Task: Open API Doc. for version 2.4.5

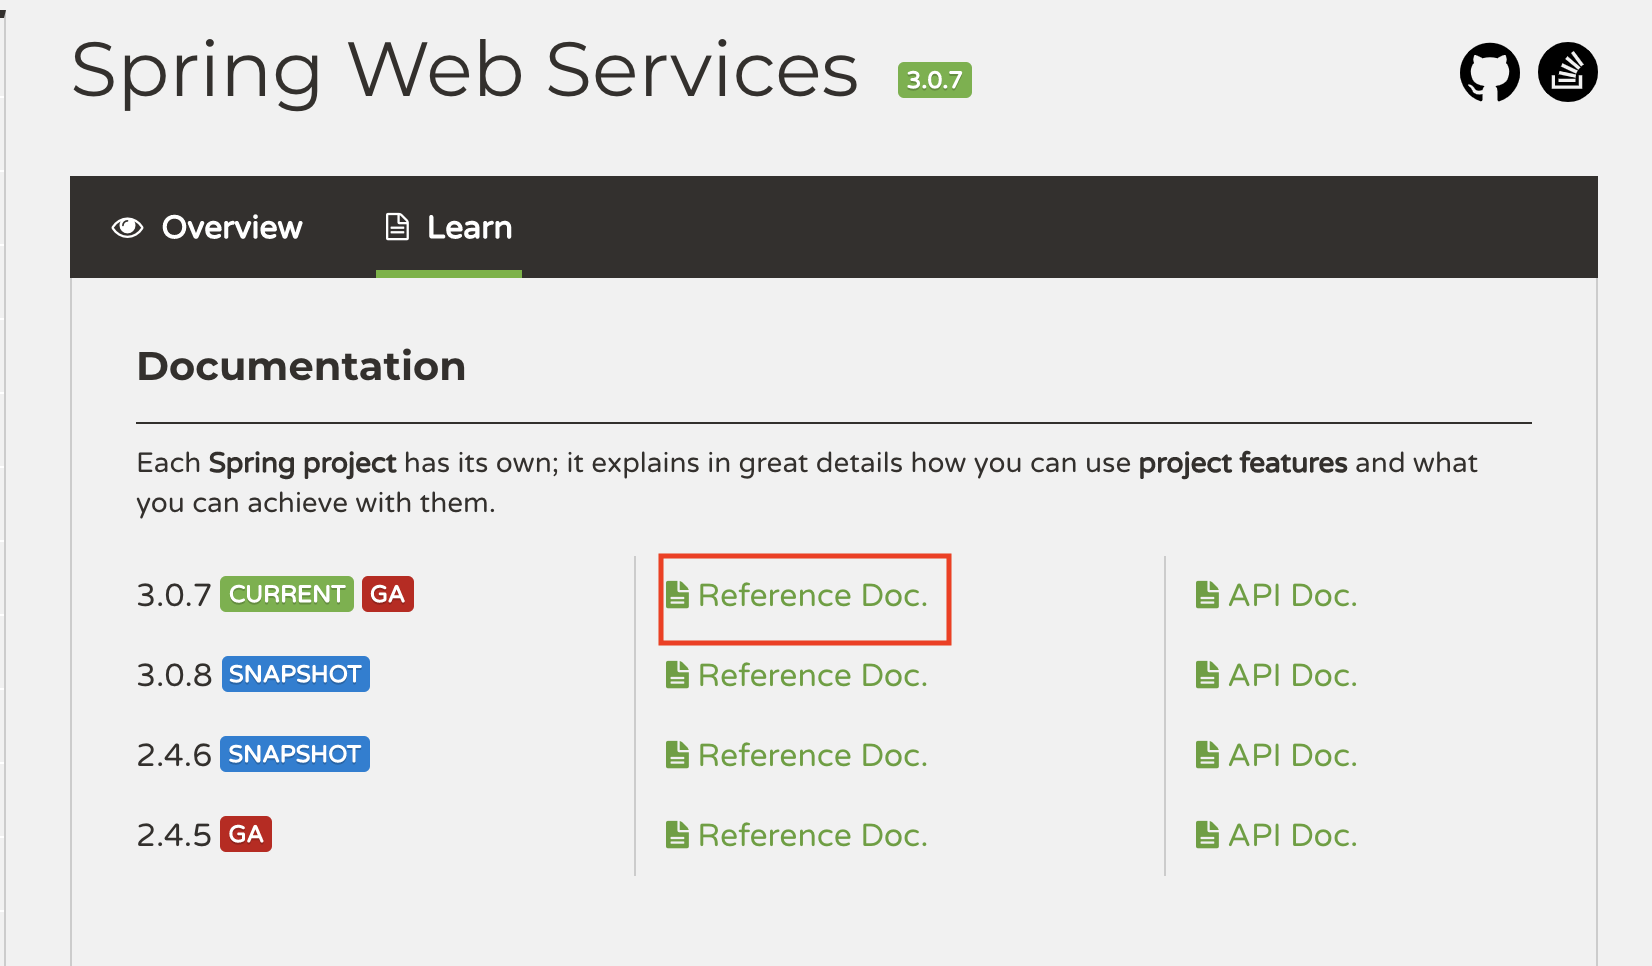Action: coord(1277,835)
